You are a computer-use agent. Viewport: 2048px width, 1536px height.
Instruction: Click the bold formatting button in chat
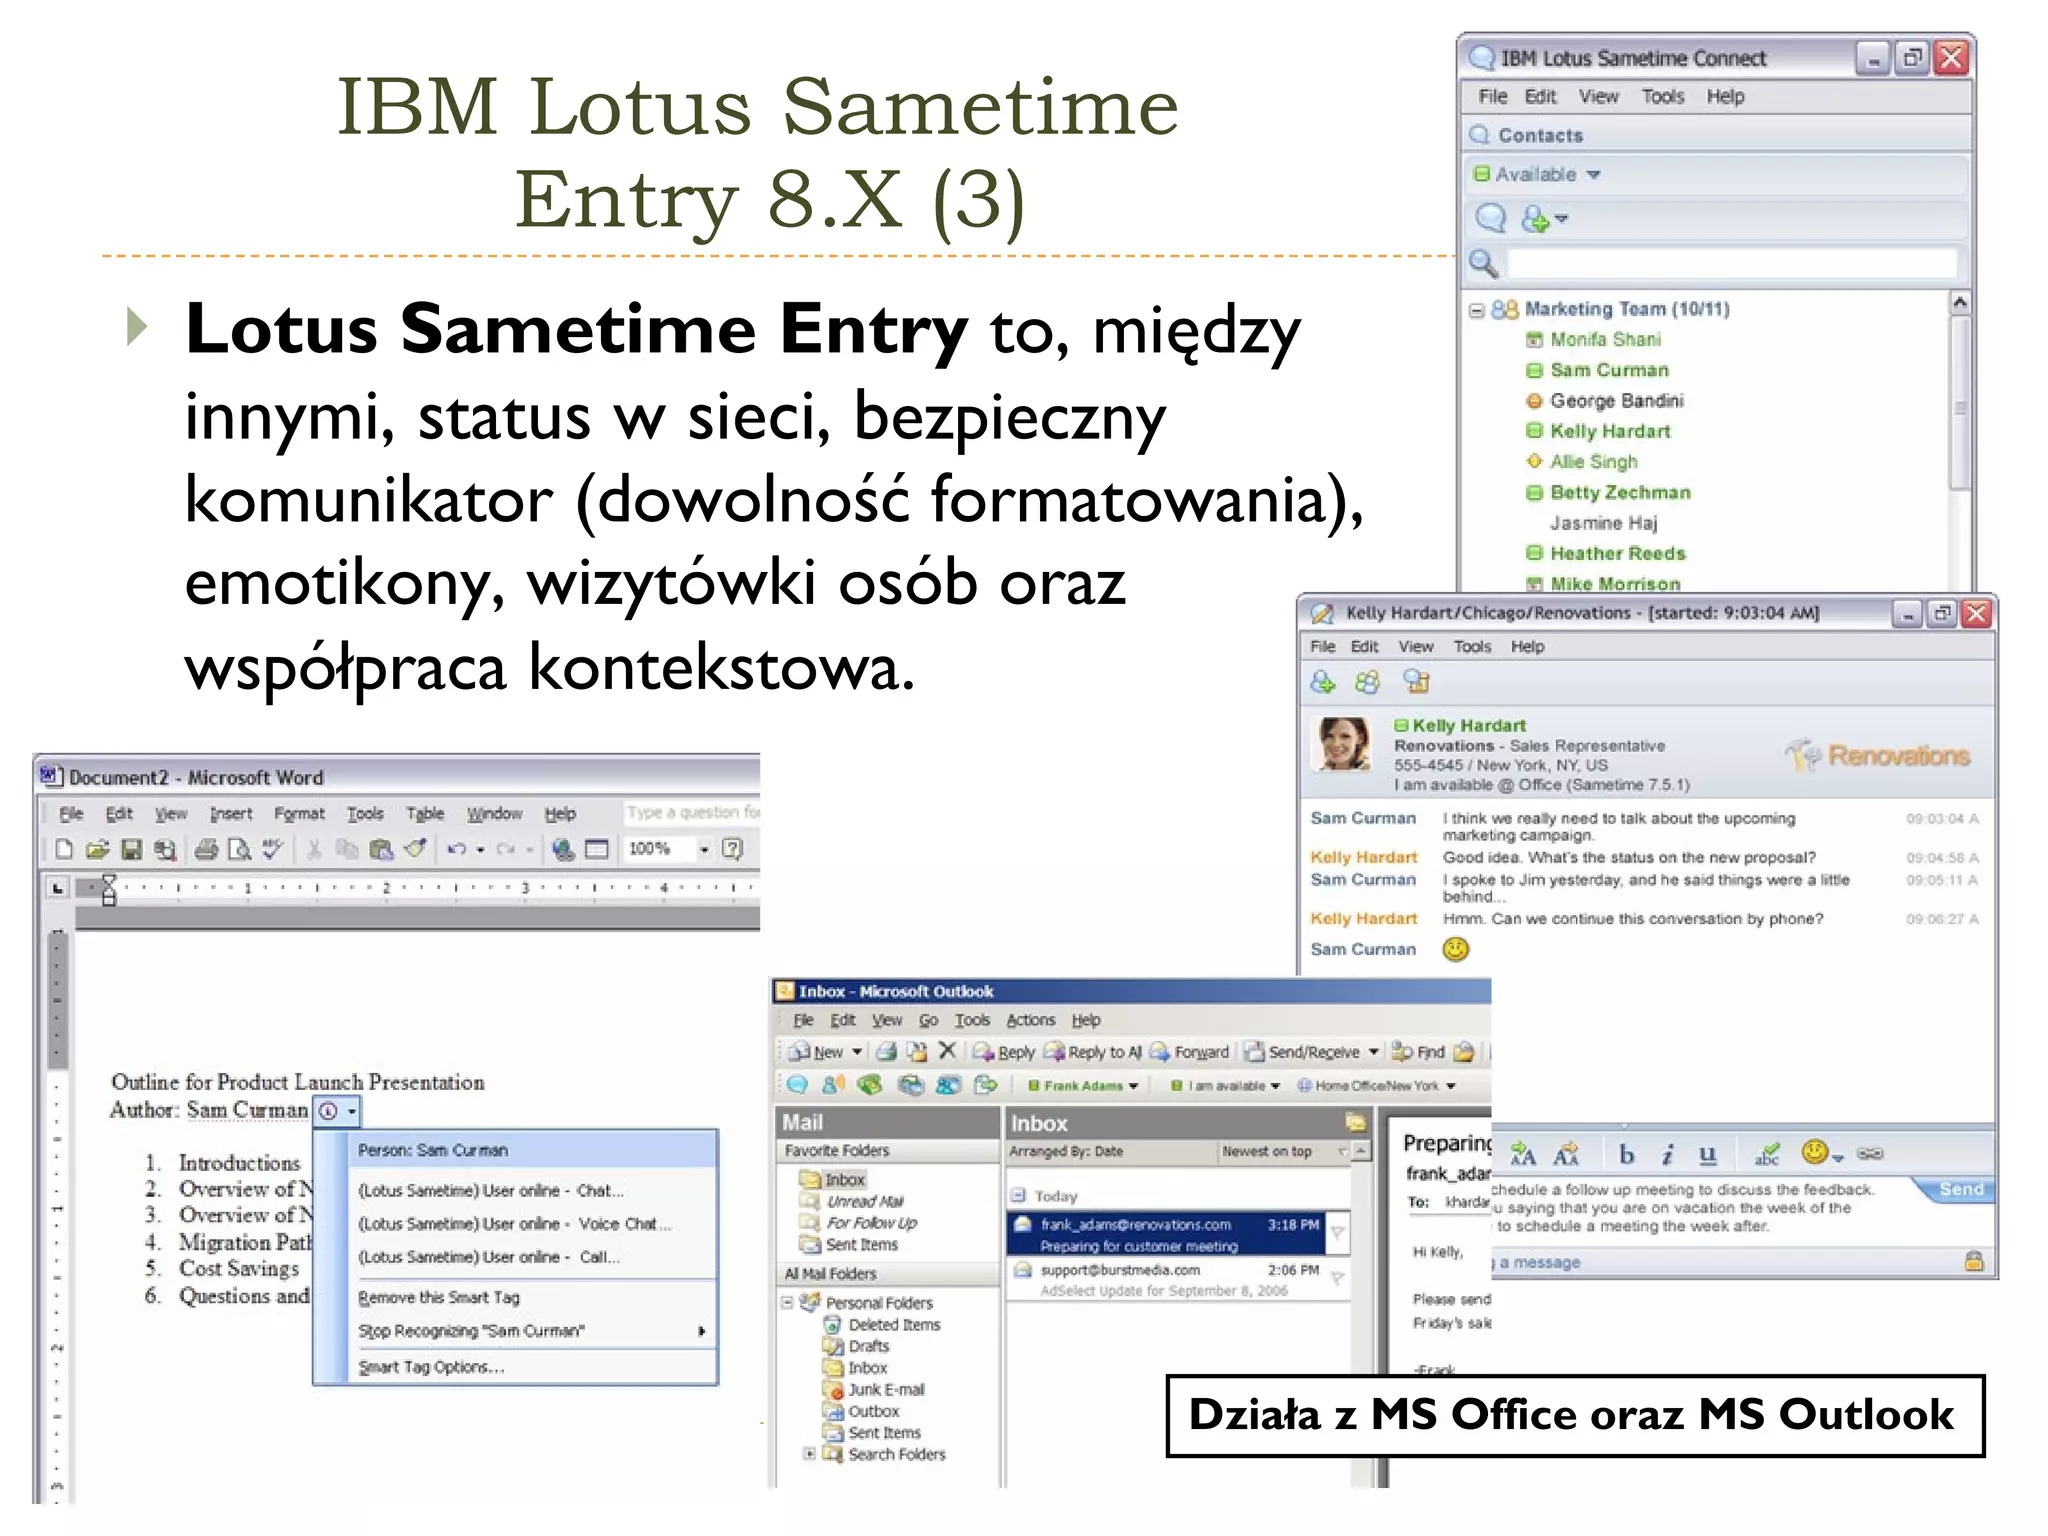coord(1627,1155)
